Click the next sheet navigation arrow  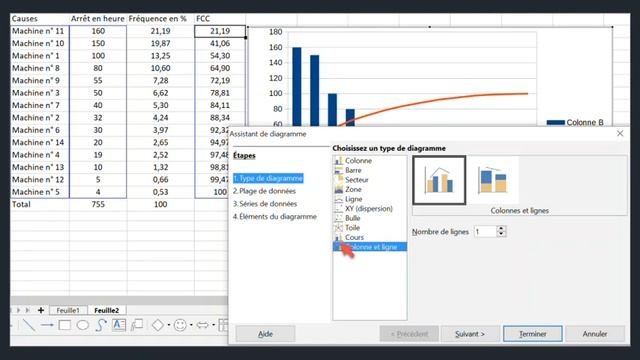coord(18,310)
